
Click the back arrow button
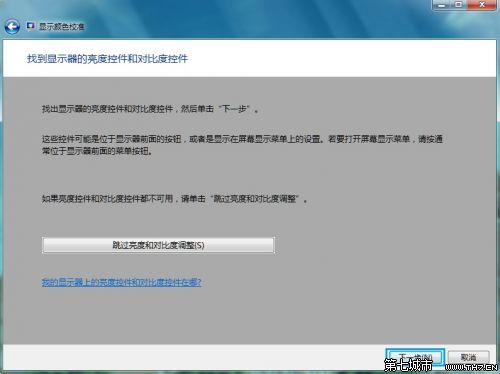12,27
